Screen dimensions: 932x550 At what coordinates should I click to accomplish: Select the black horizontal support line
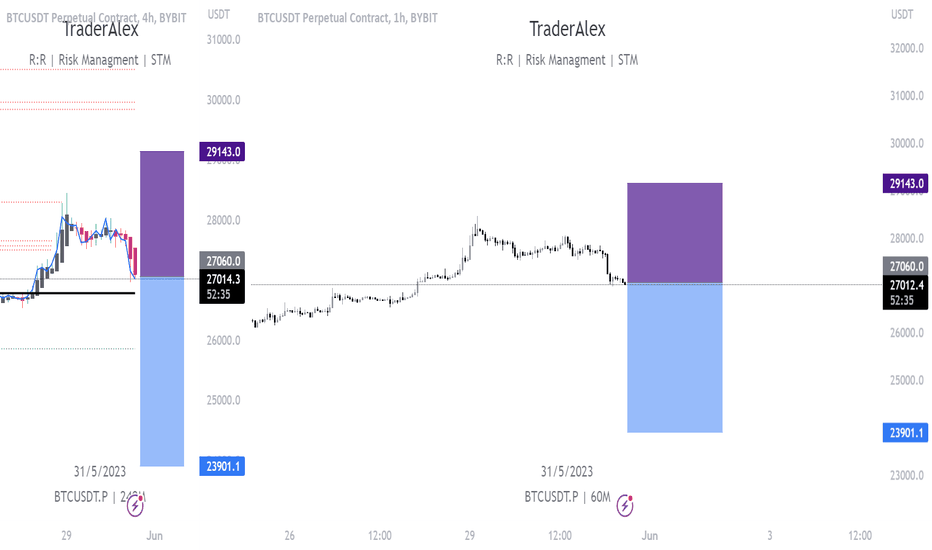[x=67, y=293]
